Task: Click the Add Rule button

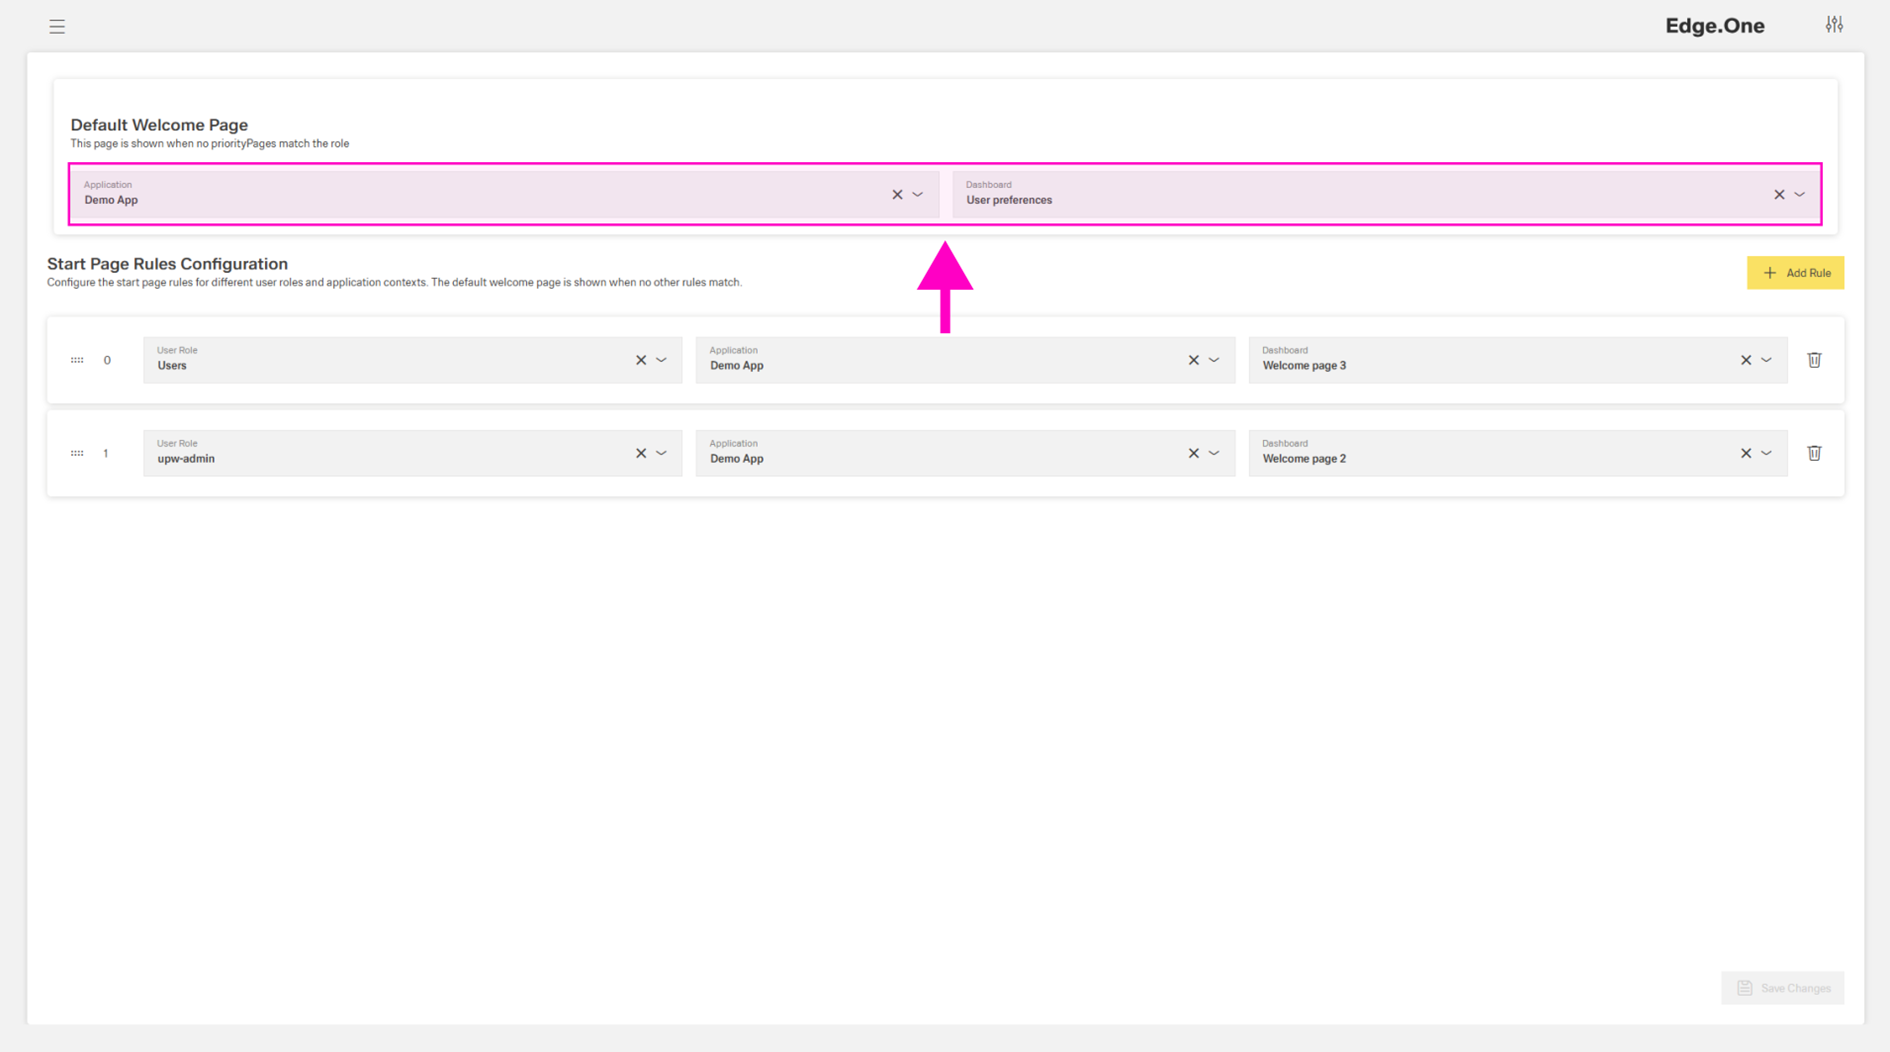Action: tap(1795, 272)
